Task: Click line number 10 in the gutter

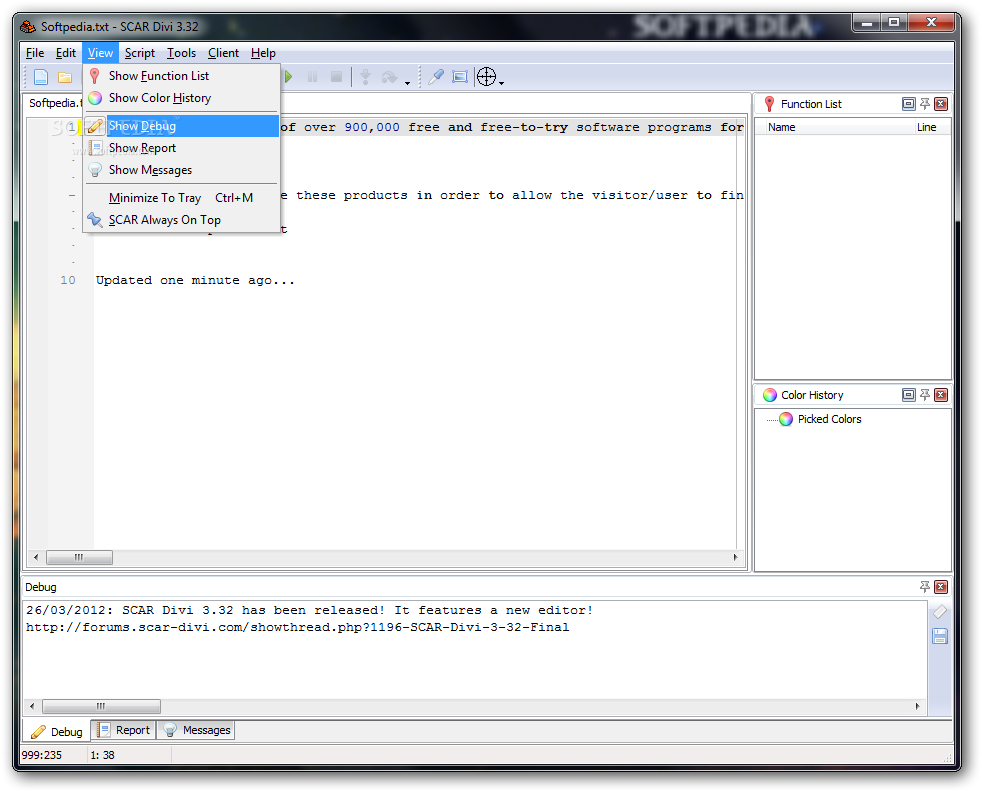Action: tap(68, 280)
